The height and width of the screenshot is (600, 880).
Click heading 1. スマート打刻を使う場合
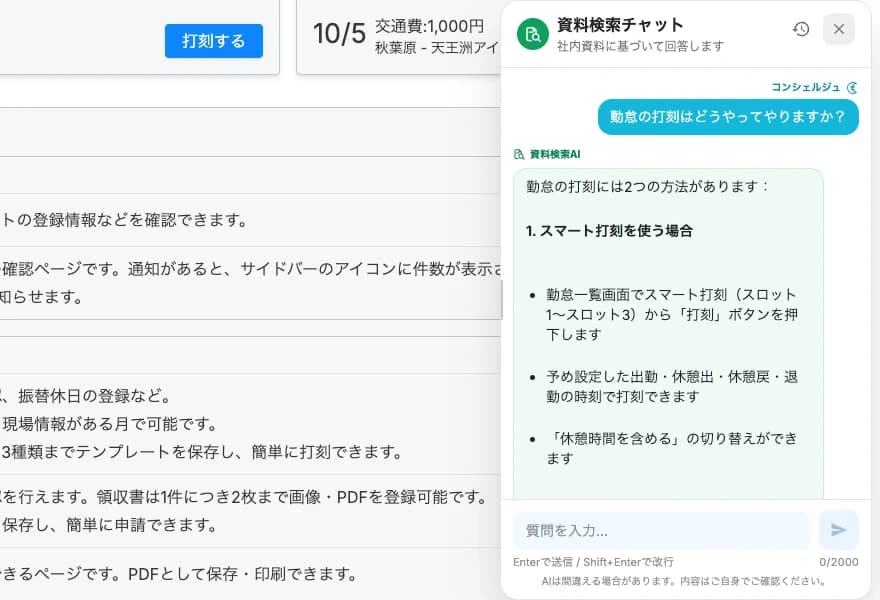(609, 231)
